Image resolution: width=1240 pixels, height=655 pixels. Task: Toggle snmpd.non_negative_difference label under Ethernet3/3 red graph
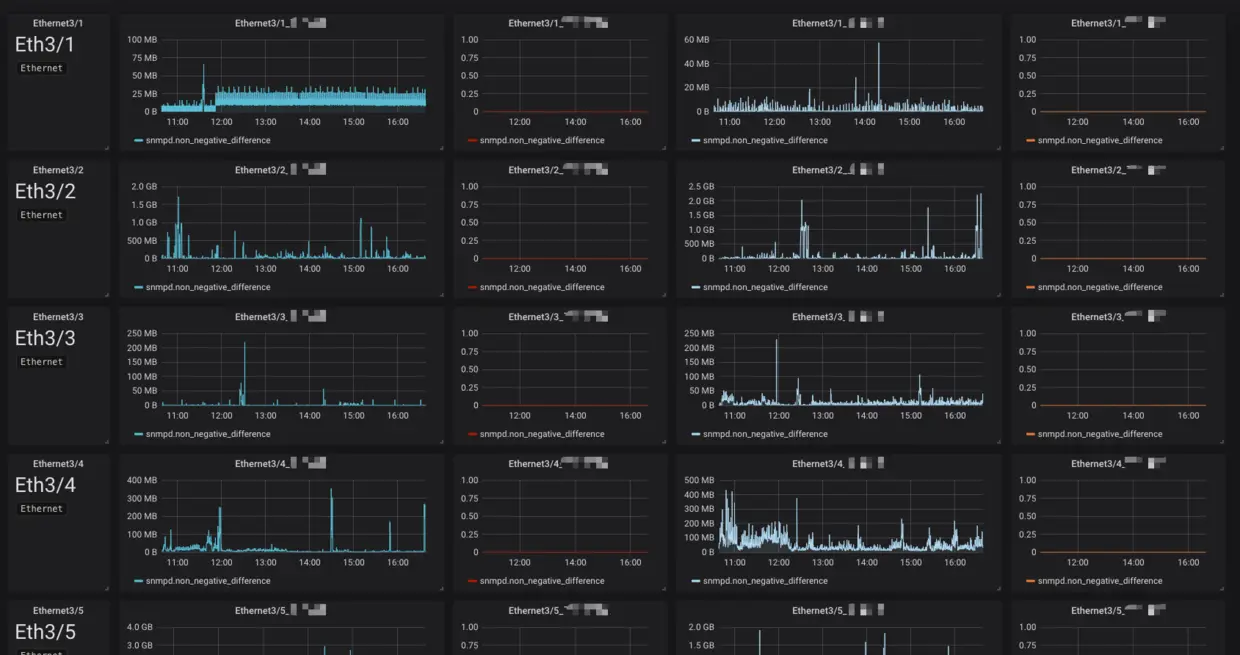pos(542,434)
